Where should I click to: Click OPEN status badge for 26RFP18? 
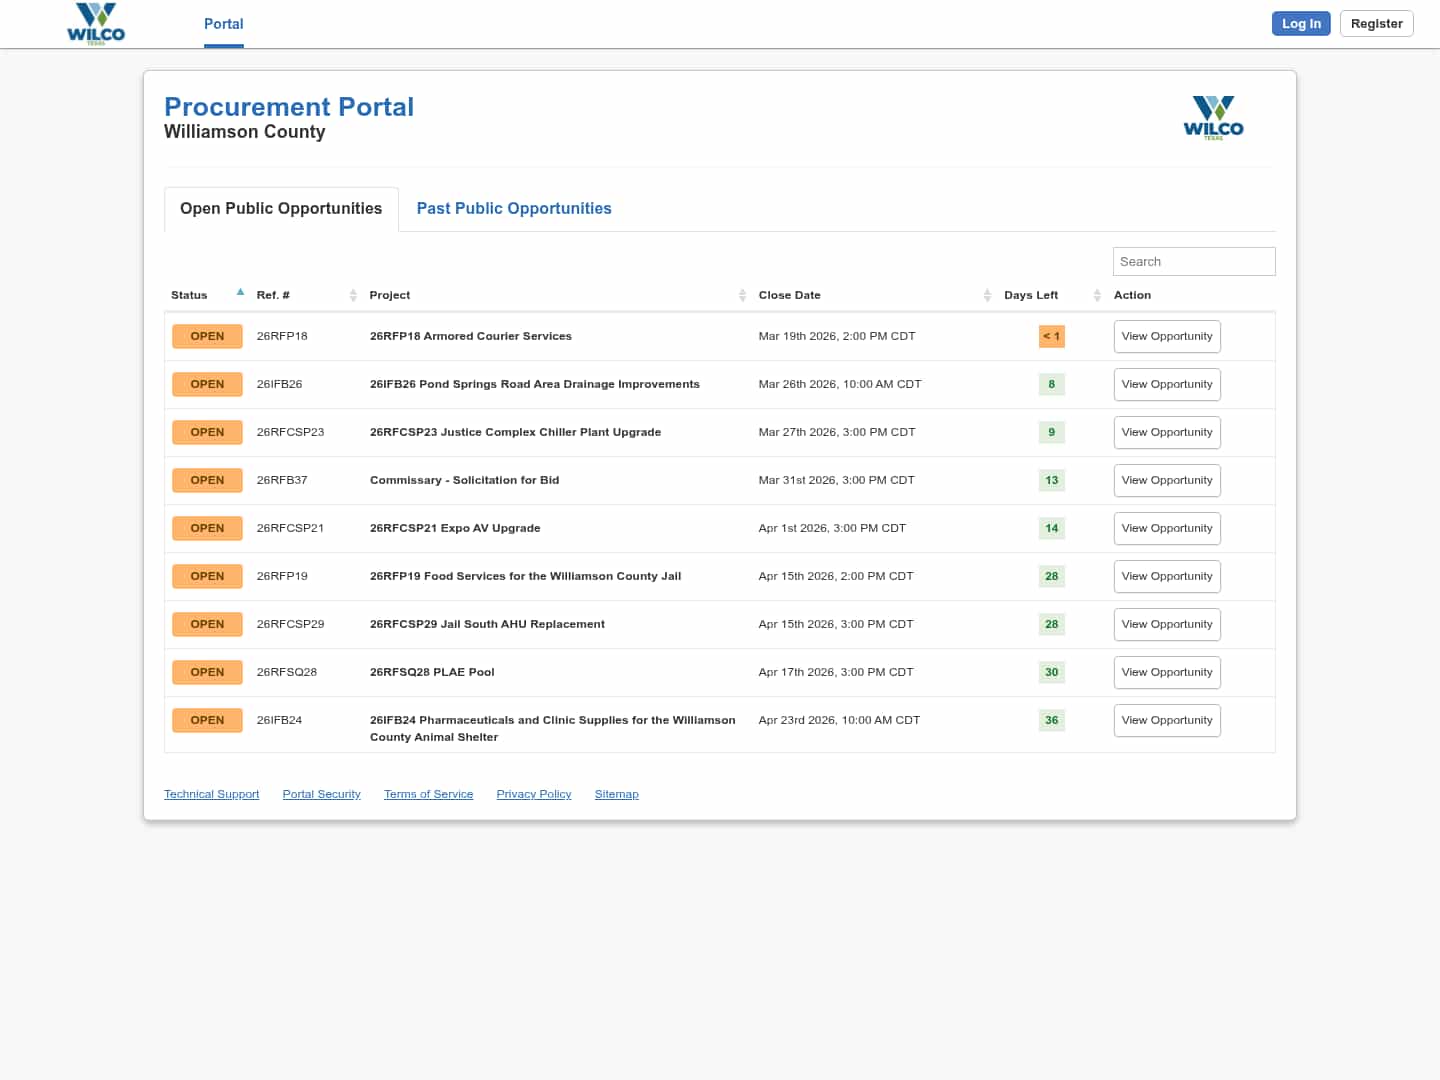(x=207, y=337)
